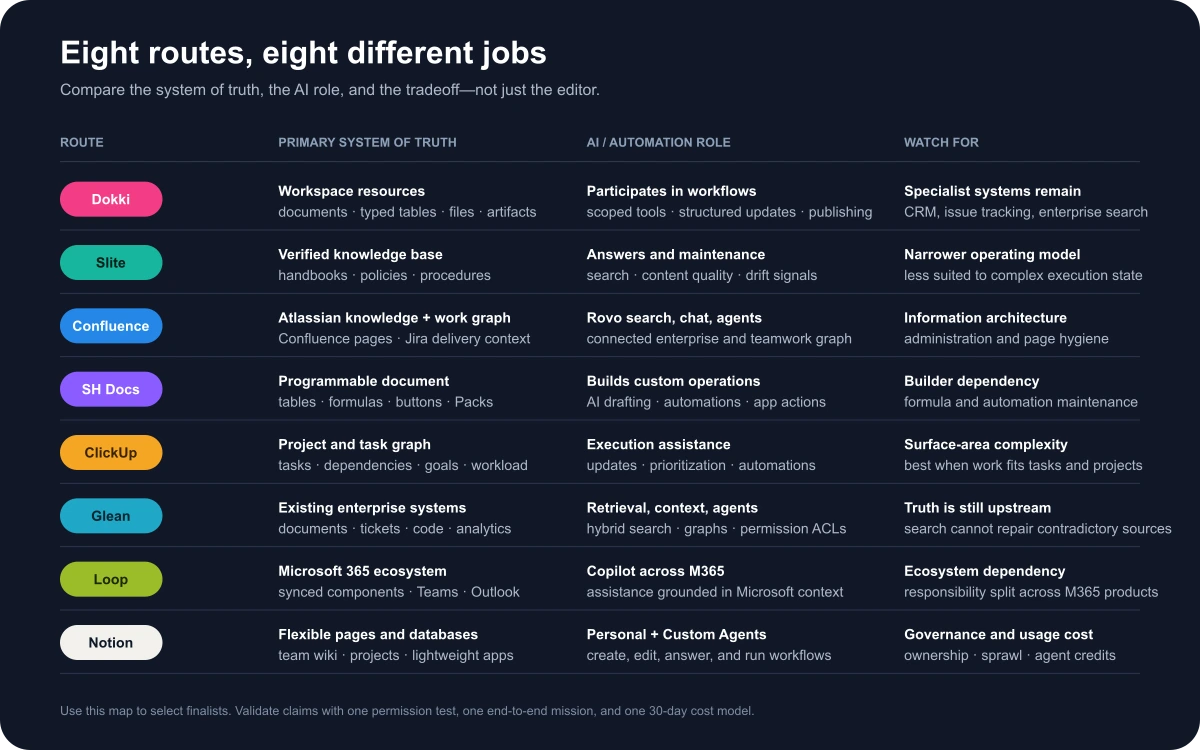
Task: Click the WATCH FOR column header
Action: click(941, 142)
